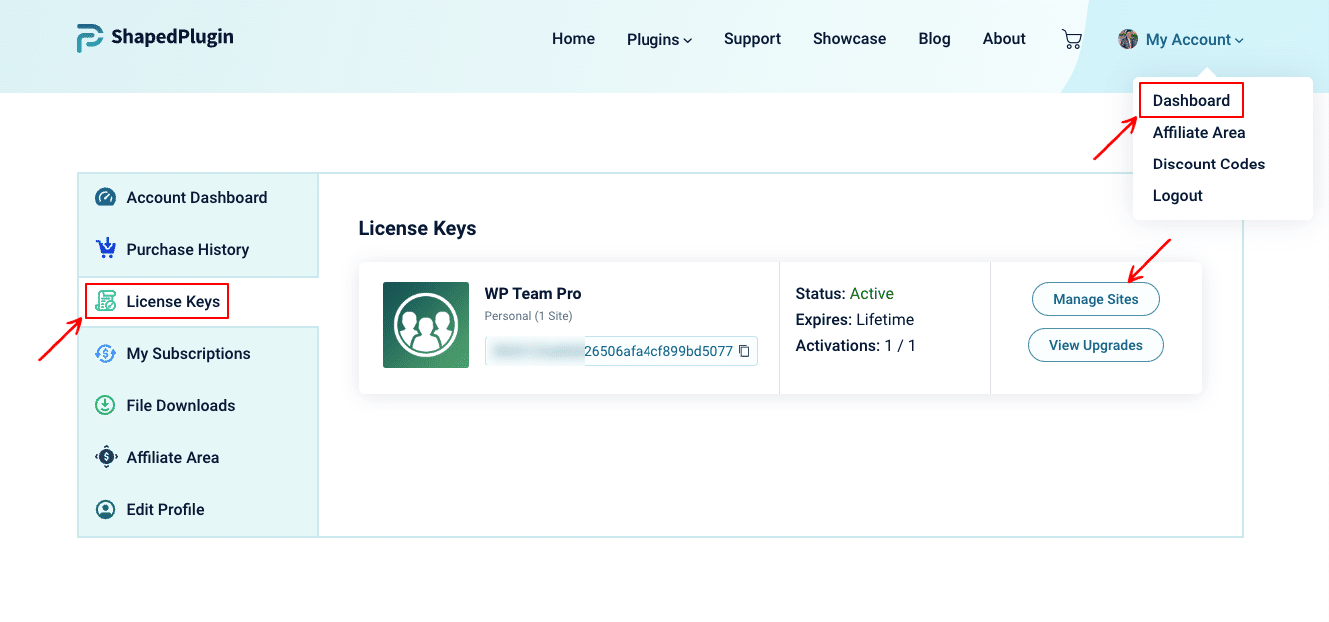Click the license key text field

(x=621, y=351)
